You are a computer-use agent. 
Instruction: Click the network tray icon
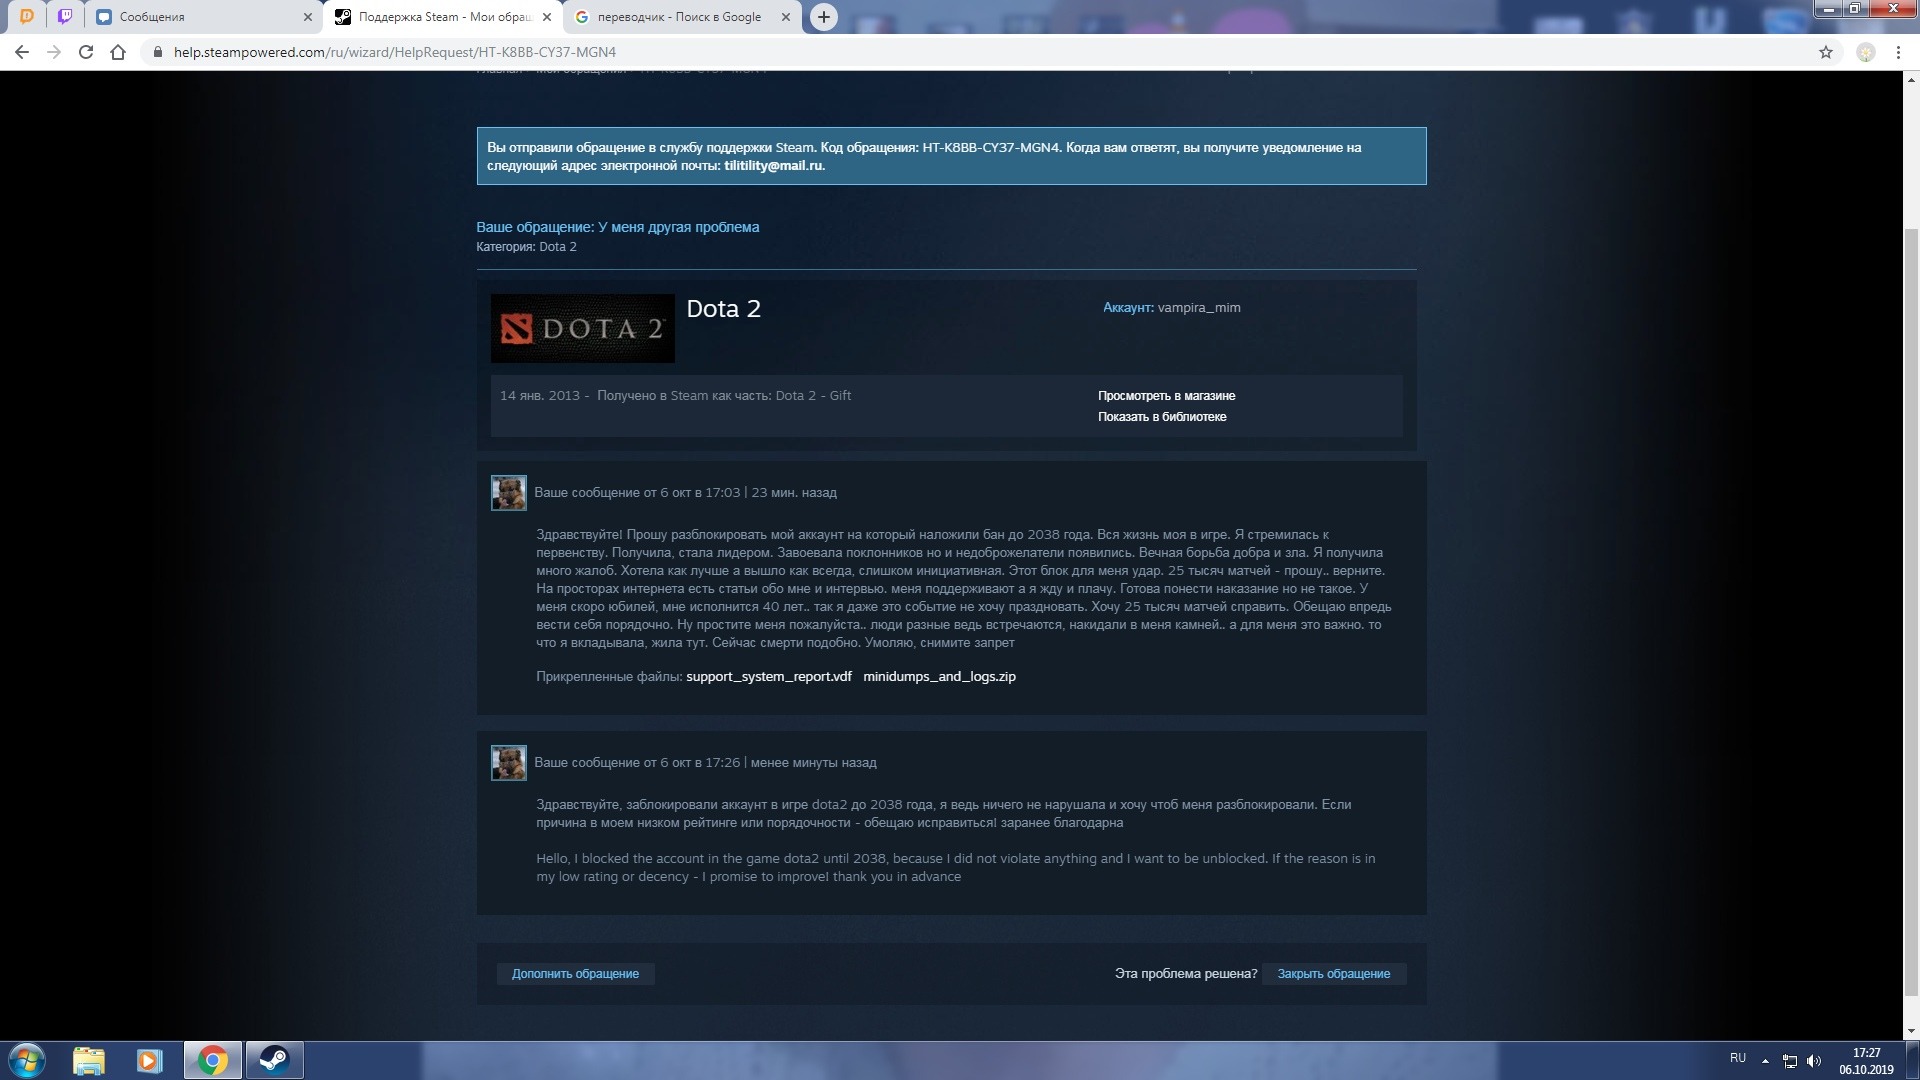tap(1790, 1061)
